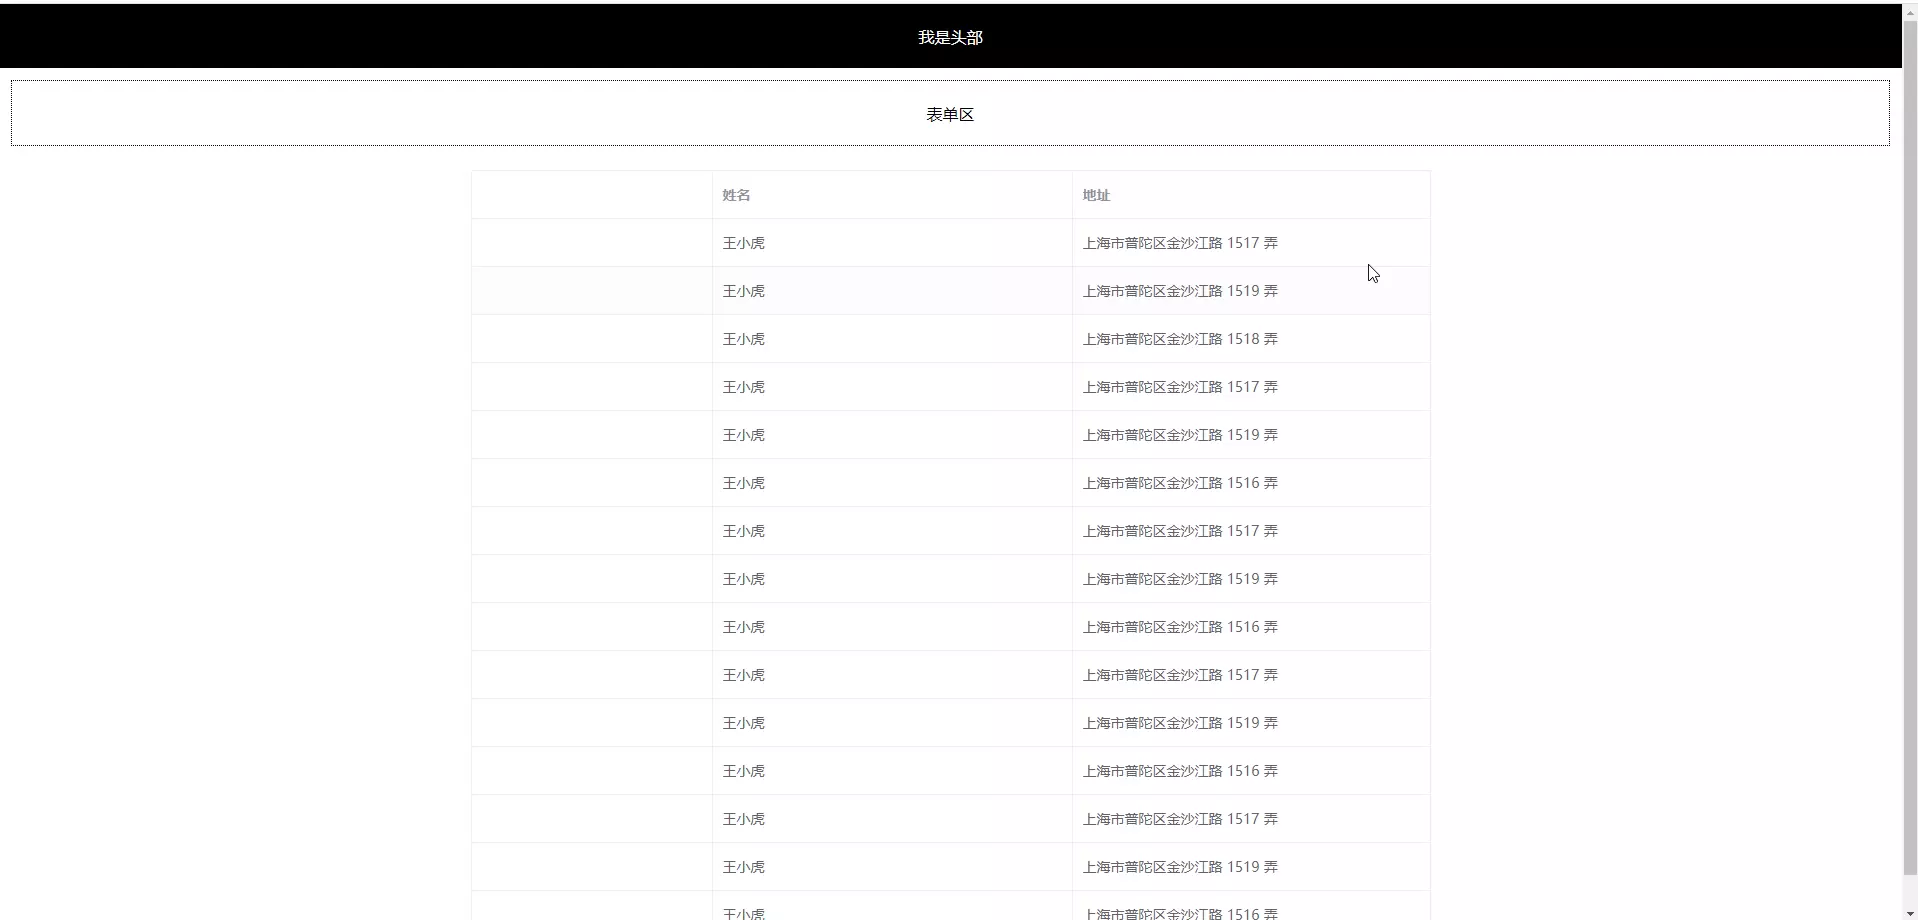Select the row with address ending 1518 弄
The image size is (1918, 920).
950,338
